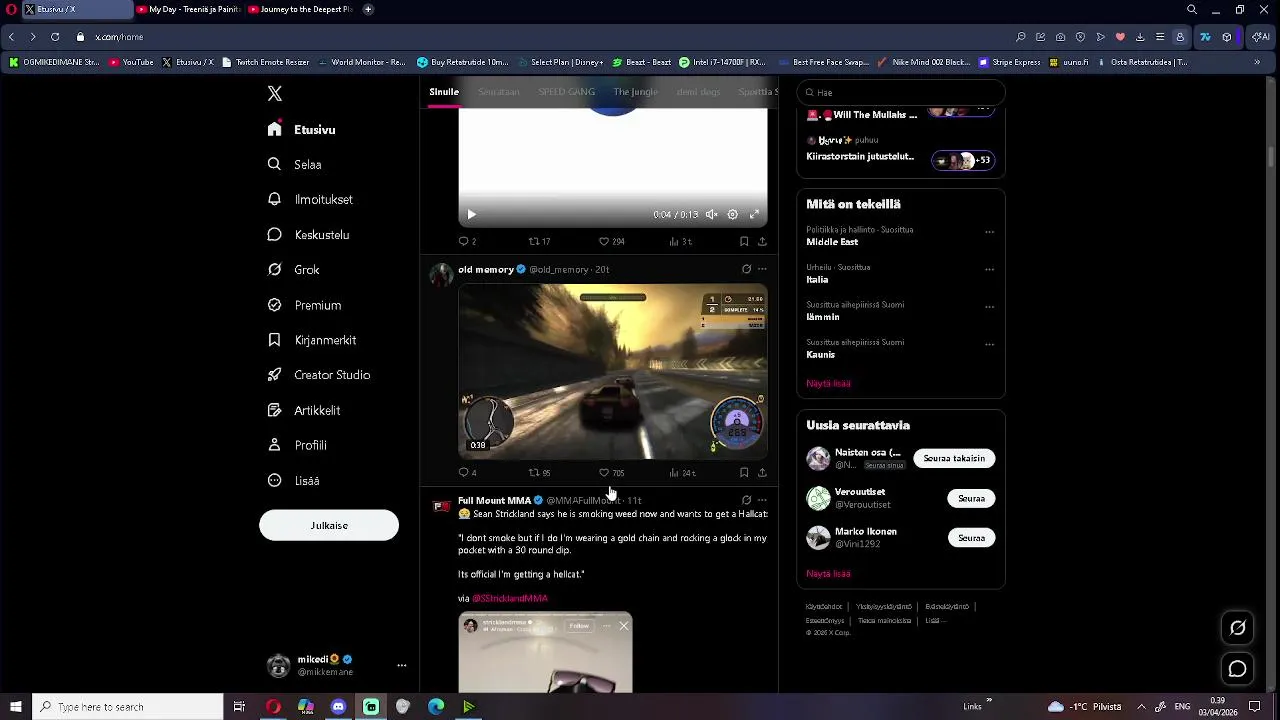This screenshot has width=1280, height=720.
Task: Open Etusivu home in the sidebar
Action: click(x=301, y=130)
